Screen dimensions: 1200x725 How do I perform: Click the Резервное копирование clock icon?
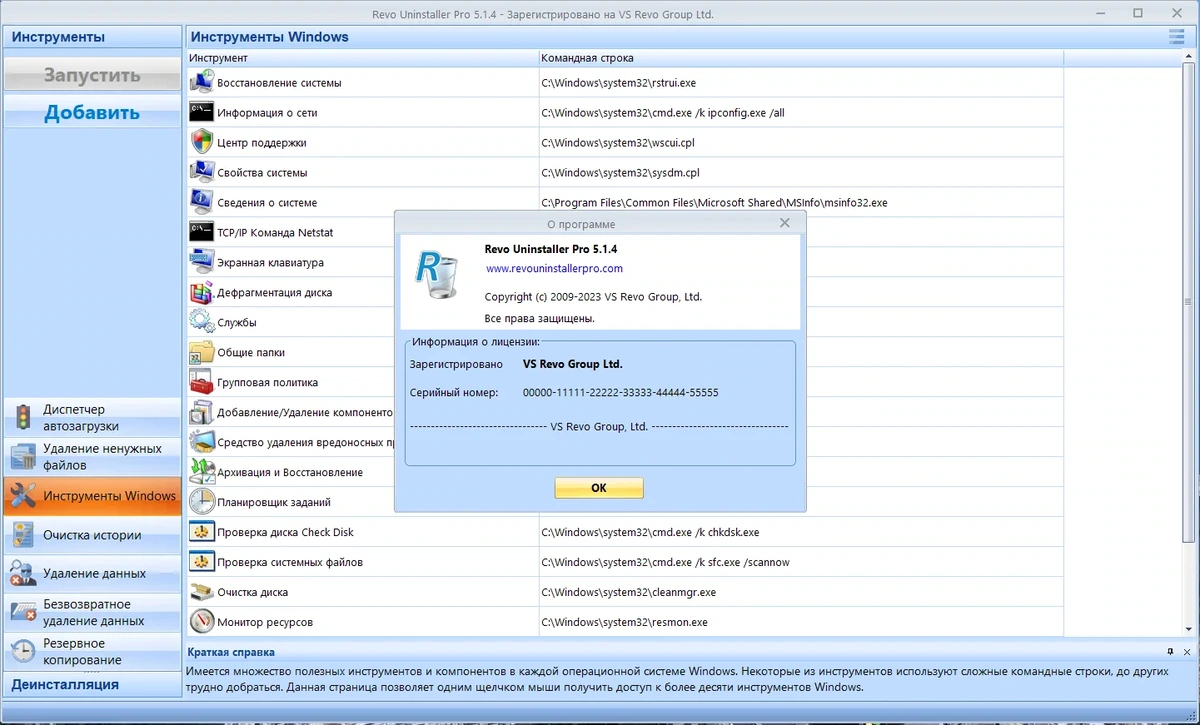[23, 652]
